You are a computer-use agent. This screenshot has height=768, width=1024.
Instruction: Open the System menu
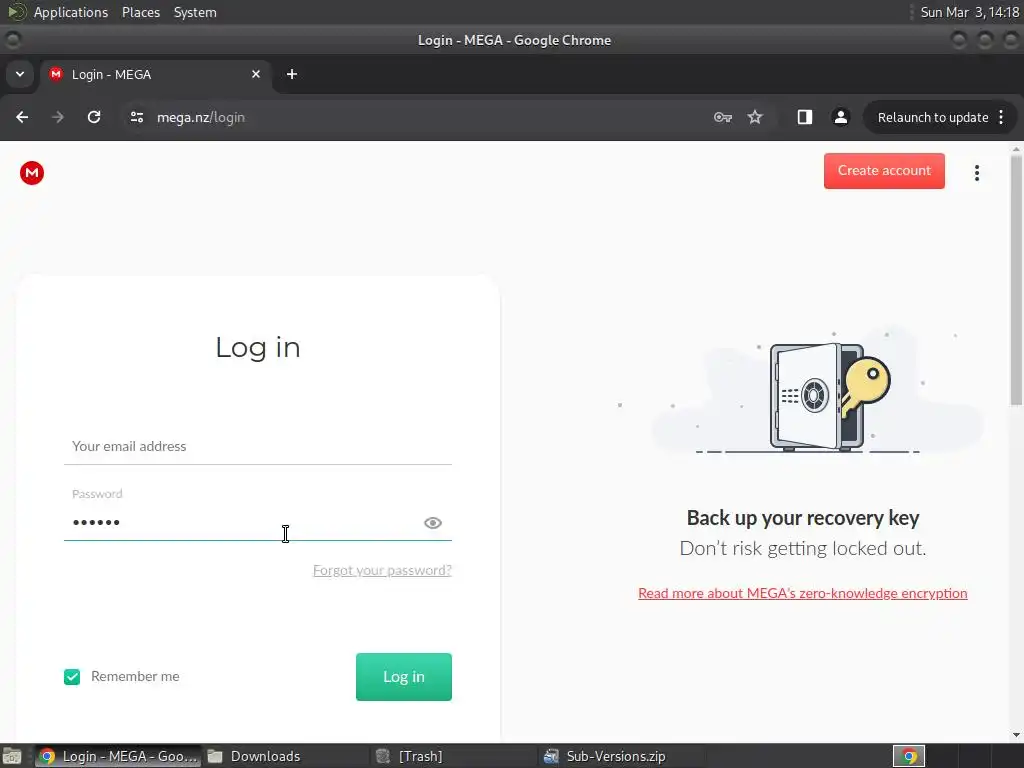[195, 12]
